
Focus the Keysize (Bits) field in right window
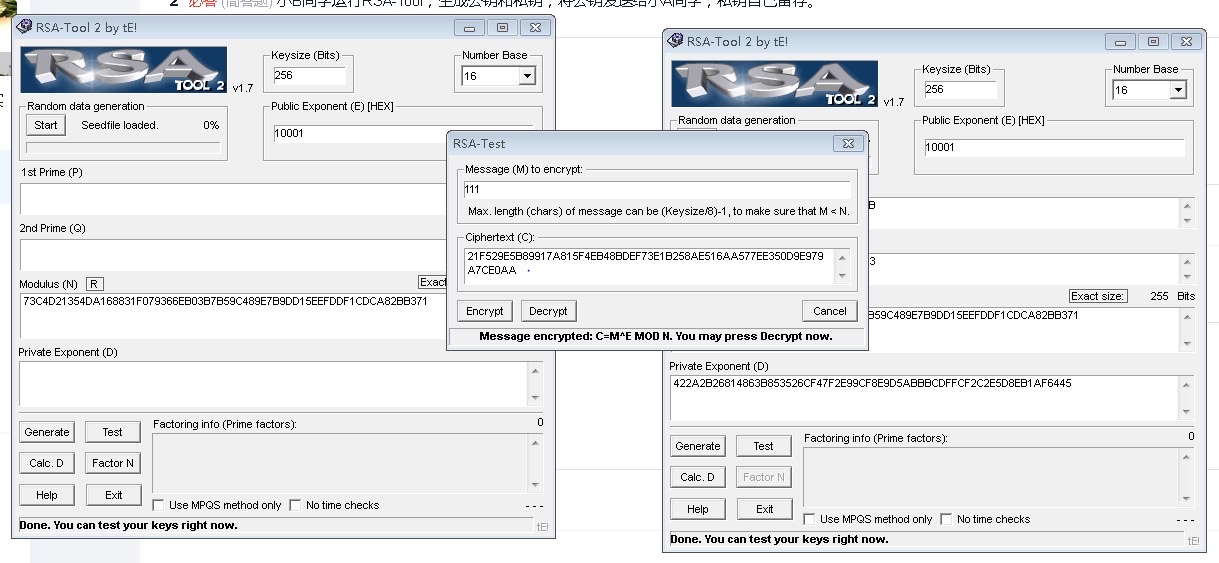pos(960,89)
